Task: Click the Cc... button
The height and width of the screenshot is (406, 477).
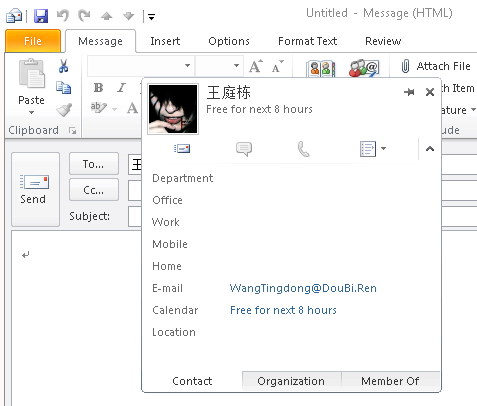Action: click(94, 190)
